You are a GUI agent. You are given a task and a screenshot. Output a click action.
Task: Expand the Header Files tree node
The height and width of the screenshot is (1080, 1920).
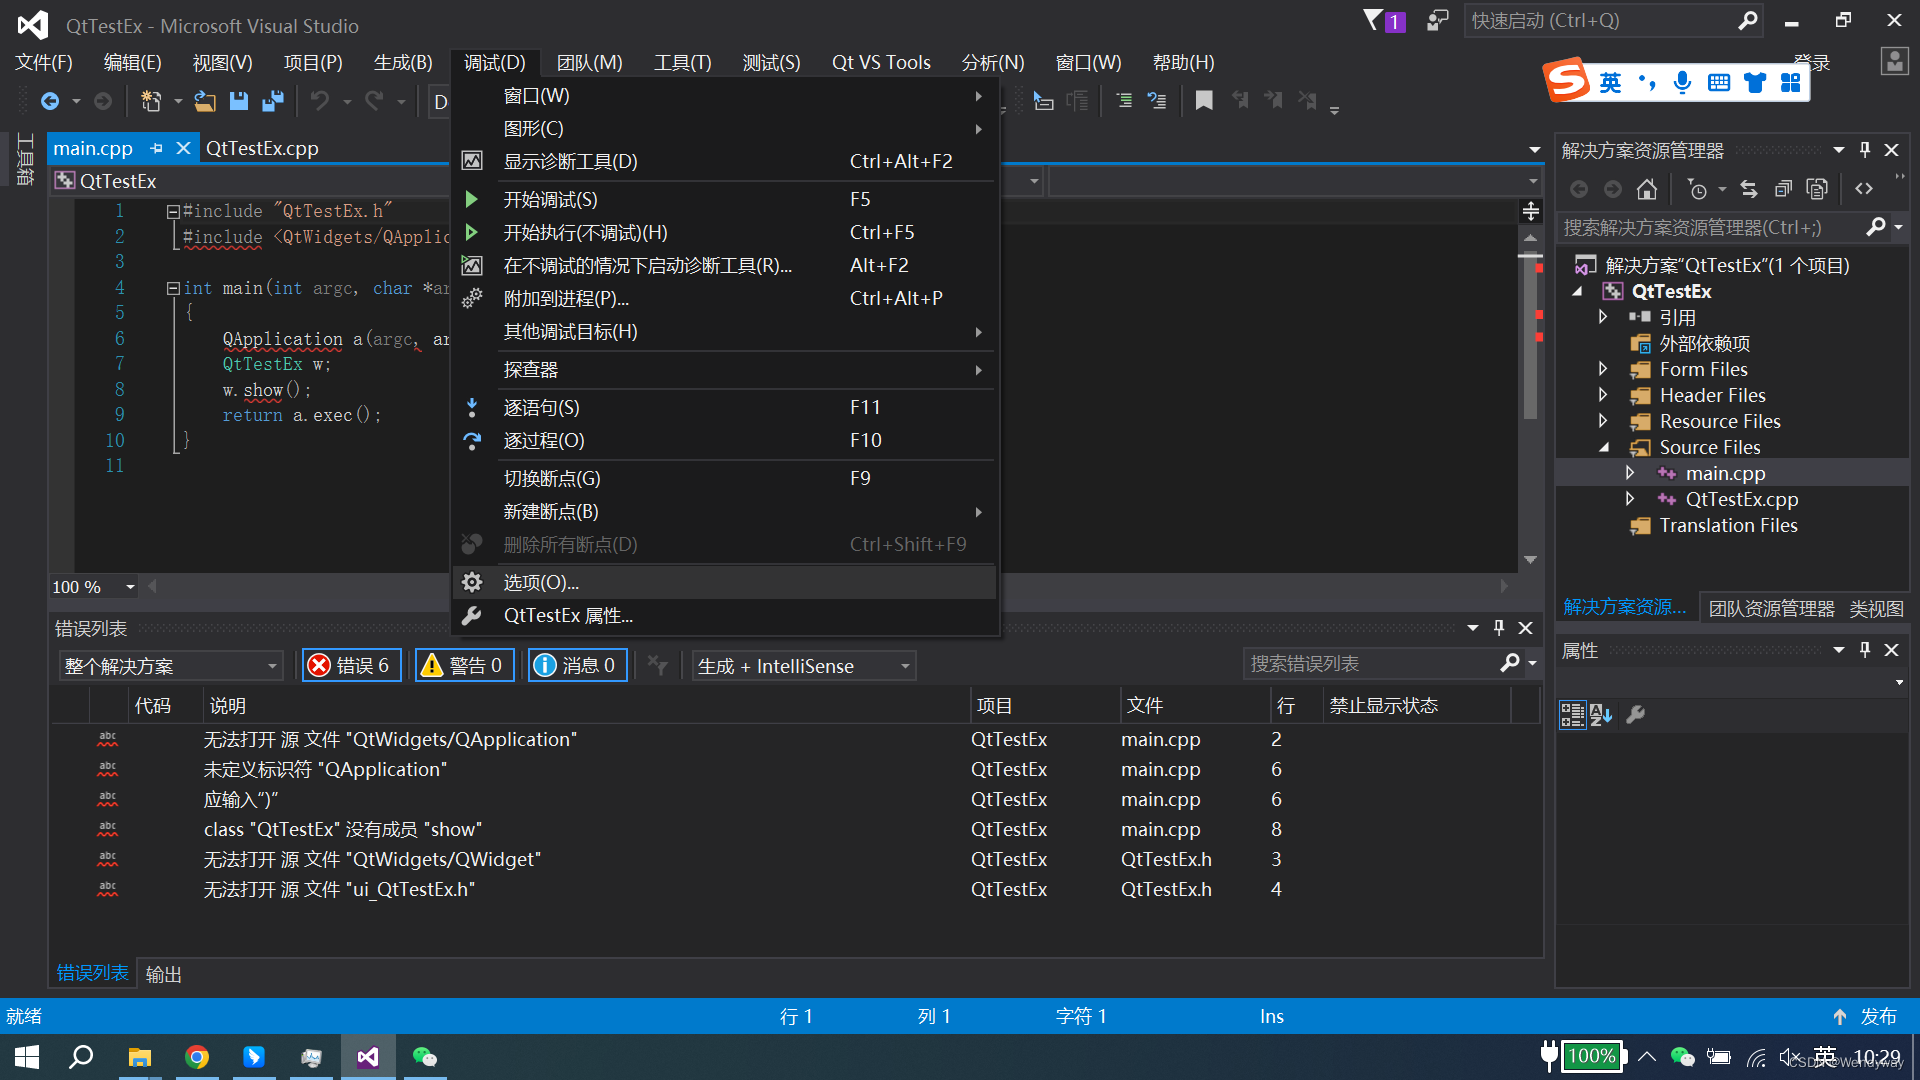point(1604,395)
